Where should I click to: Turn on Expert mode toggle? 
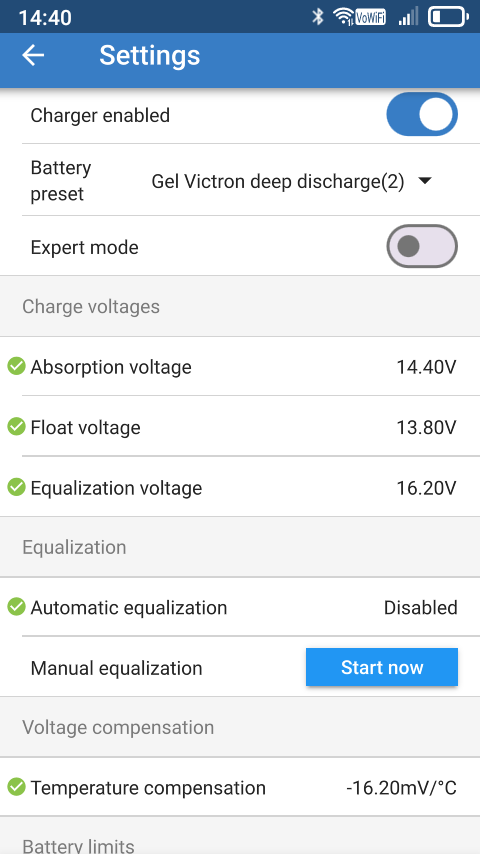point(422,247)
